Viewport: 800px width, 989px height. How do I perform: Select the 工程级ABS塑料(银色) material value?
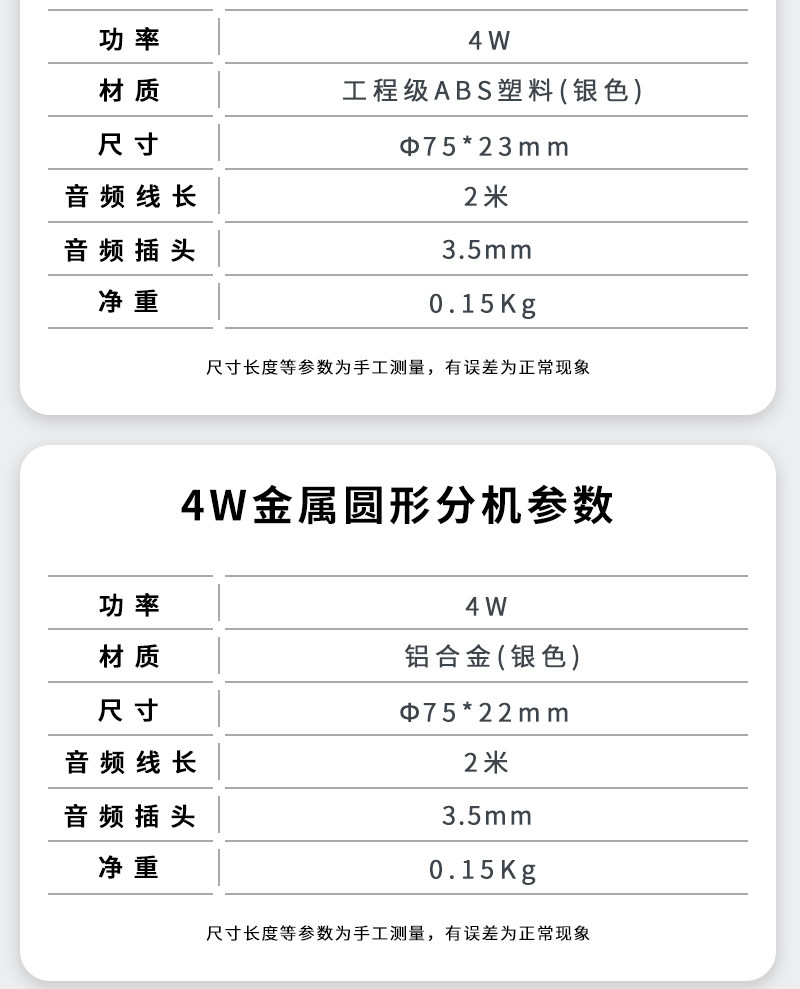click(x=492, y=91)
